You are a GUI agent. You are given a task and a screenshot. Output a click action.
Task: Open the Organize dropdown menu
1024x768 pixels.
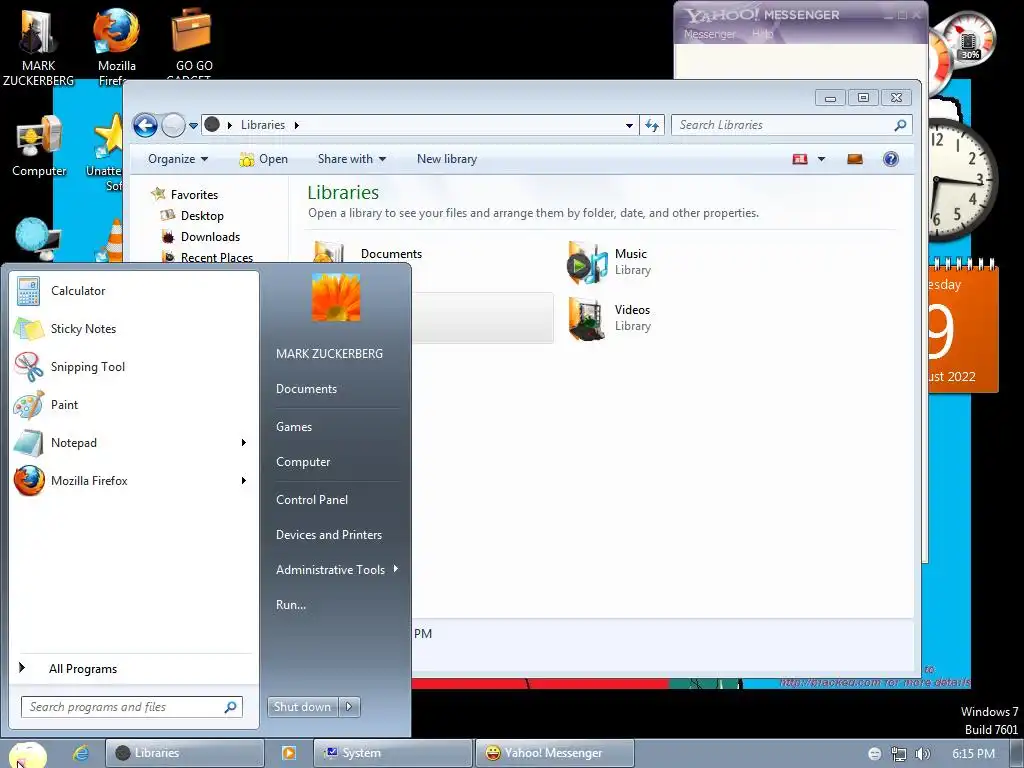pyautogui.click(x=178, y=159)
